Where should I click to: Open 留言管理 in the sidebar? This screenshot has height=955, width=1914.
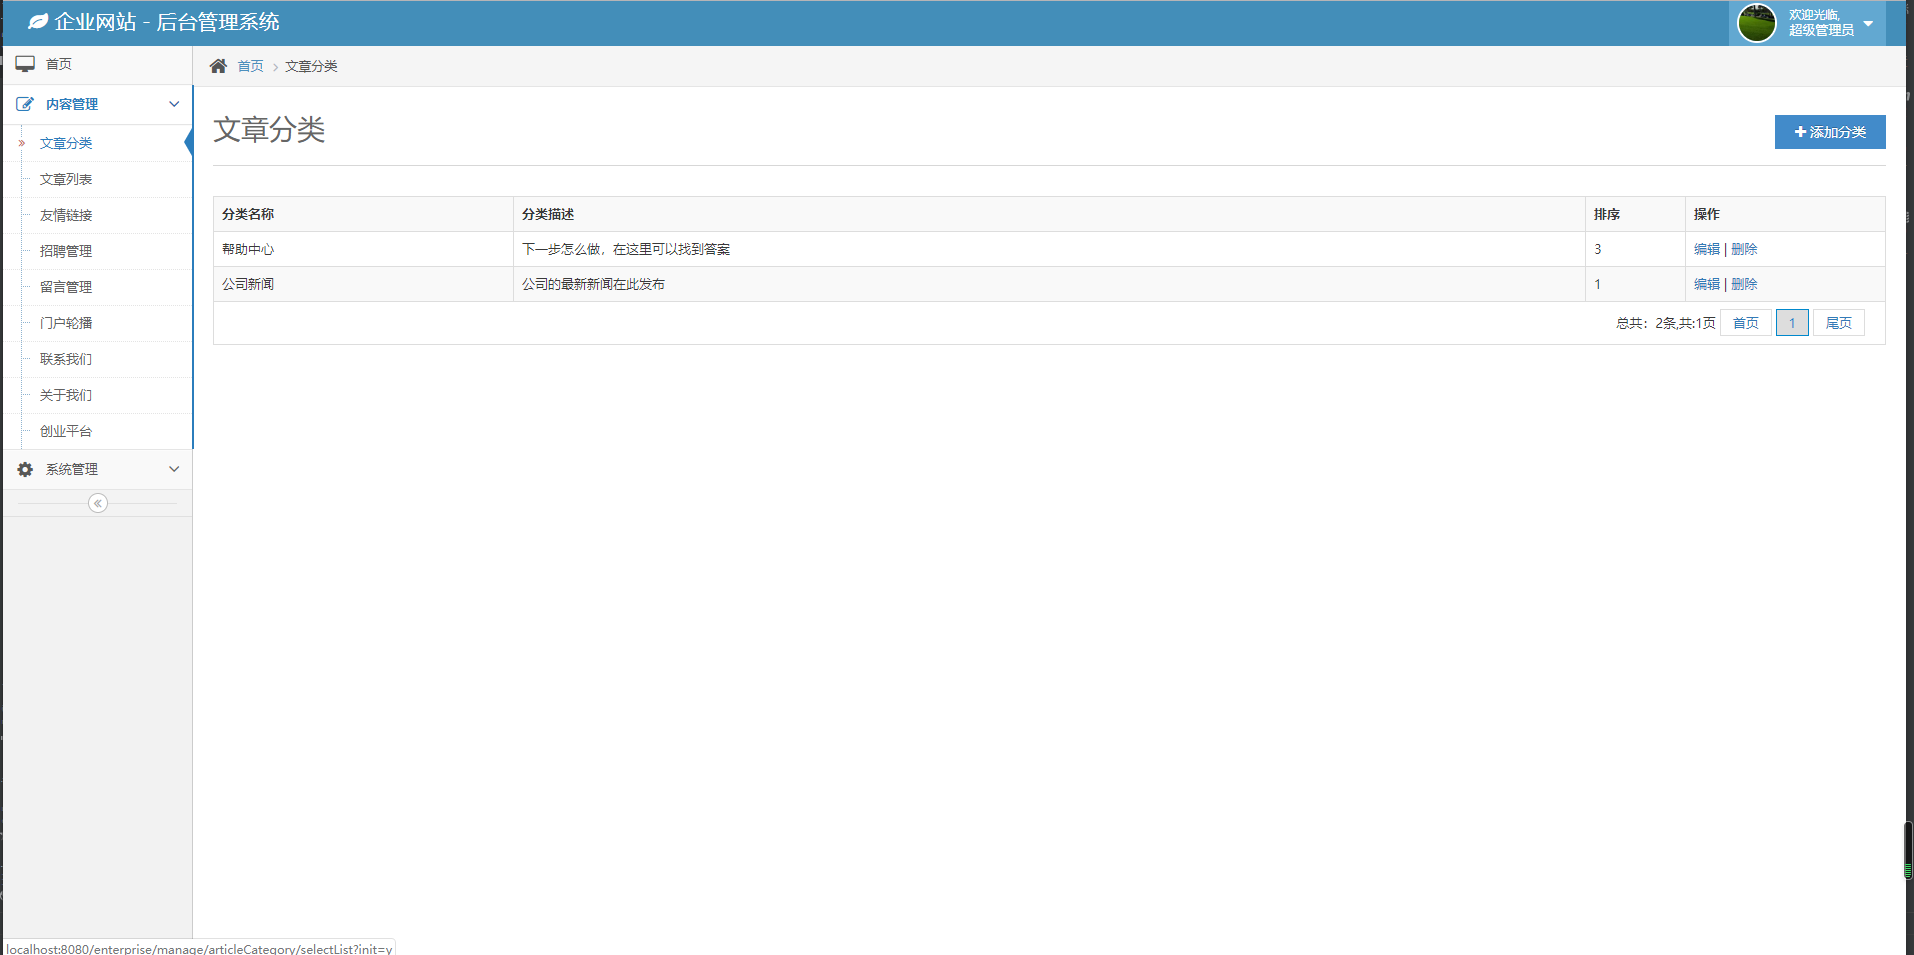(x=98, y=287)
